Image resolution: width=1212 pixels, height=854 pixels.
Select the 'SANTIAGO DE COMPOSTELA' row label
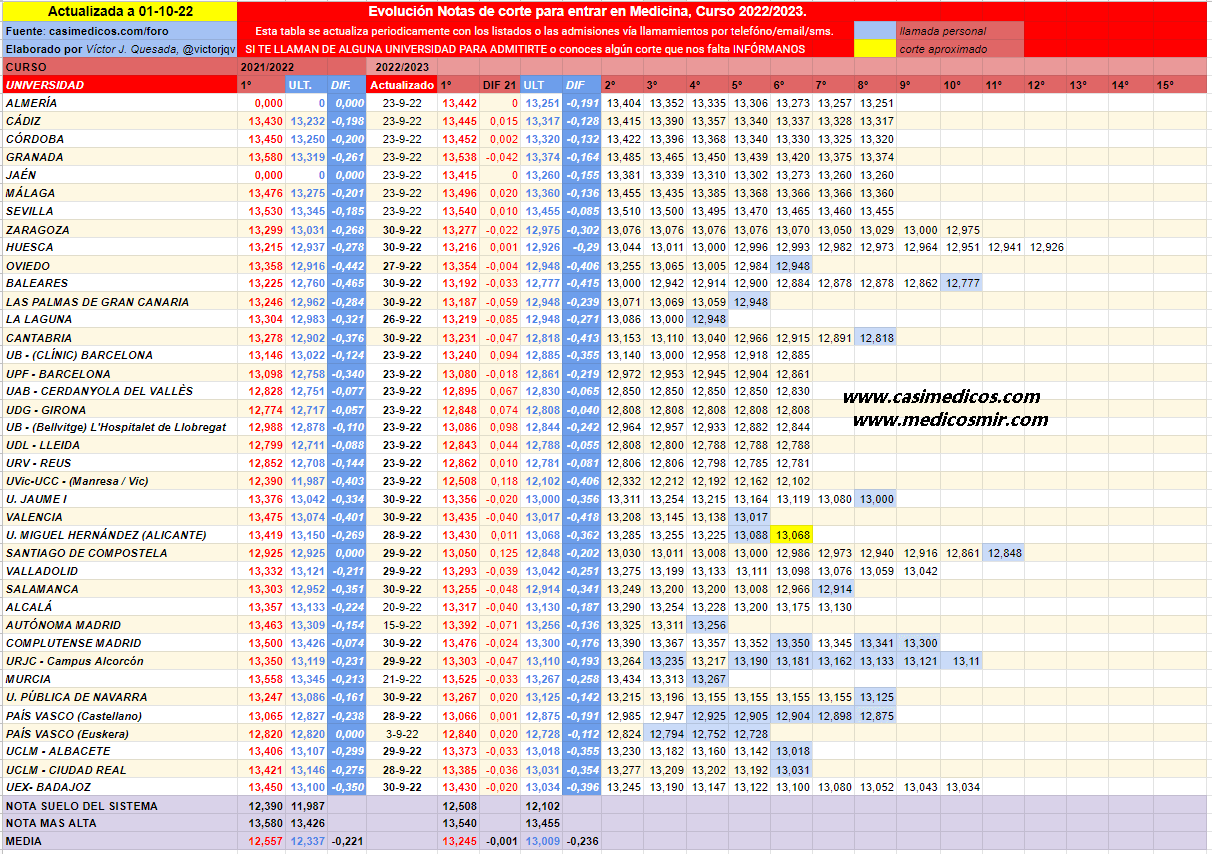119,553
